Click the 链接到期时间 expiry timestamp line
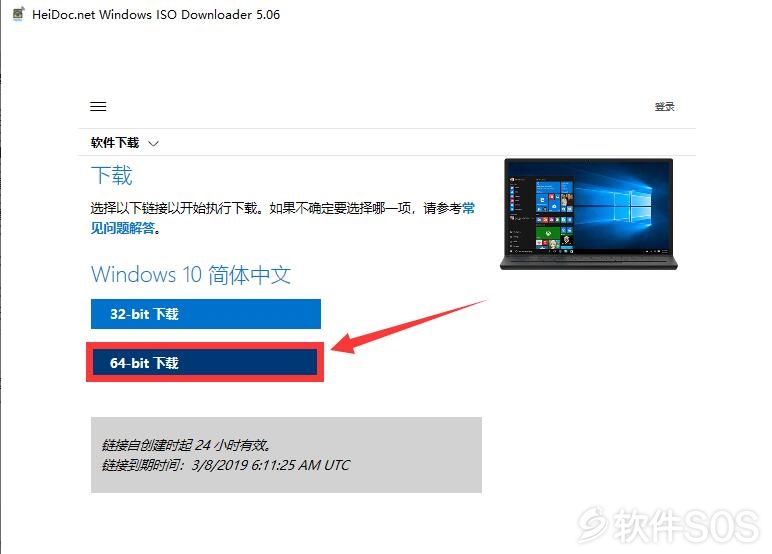The image size is (772, 554). point(226,465)
